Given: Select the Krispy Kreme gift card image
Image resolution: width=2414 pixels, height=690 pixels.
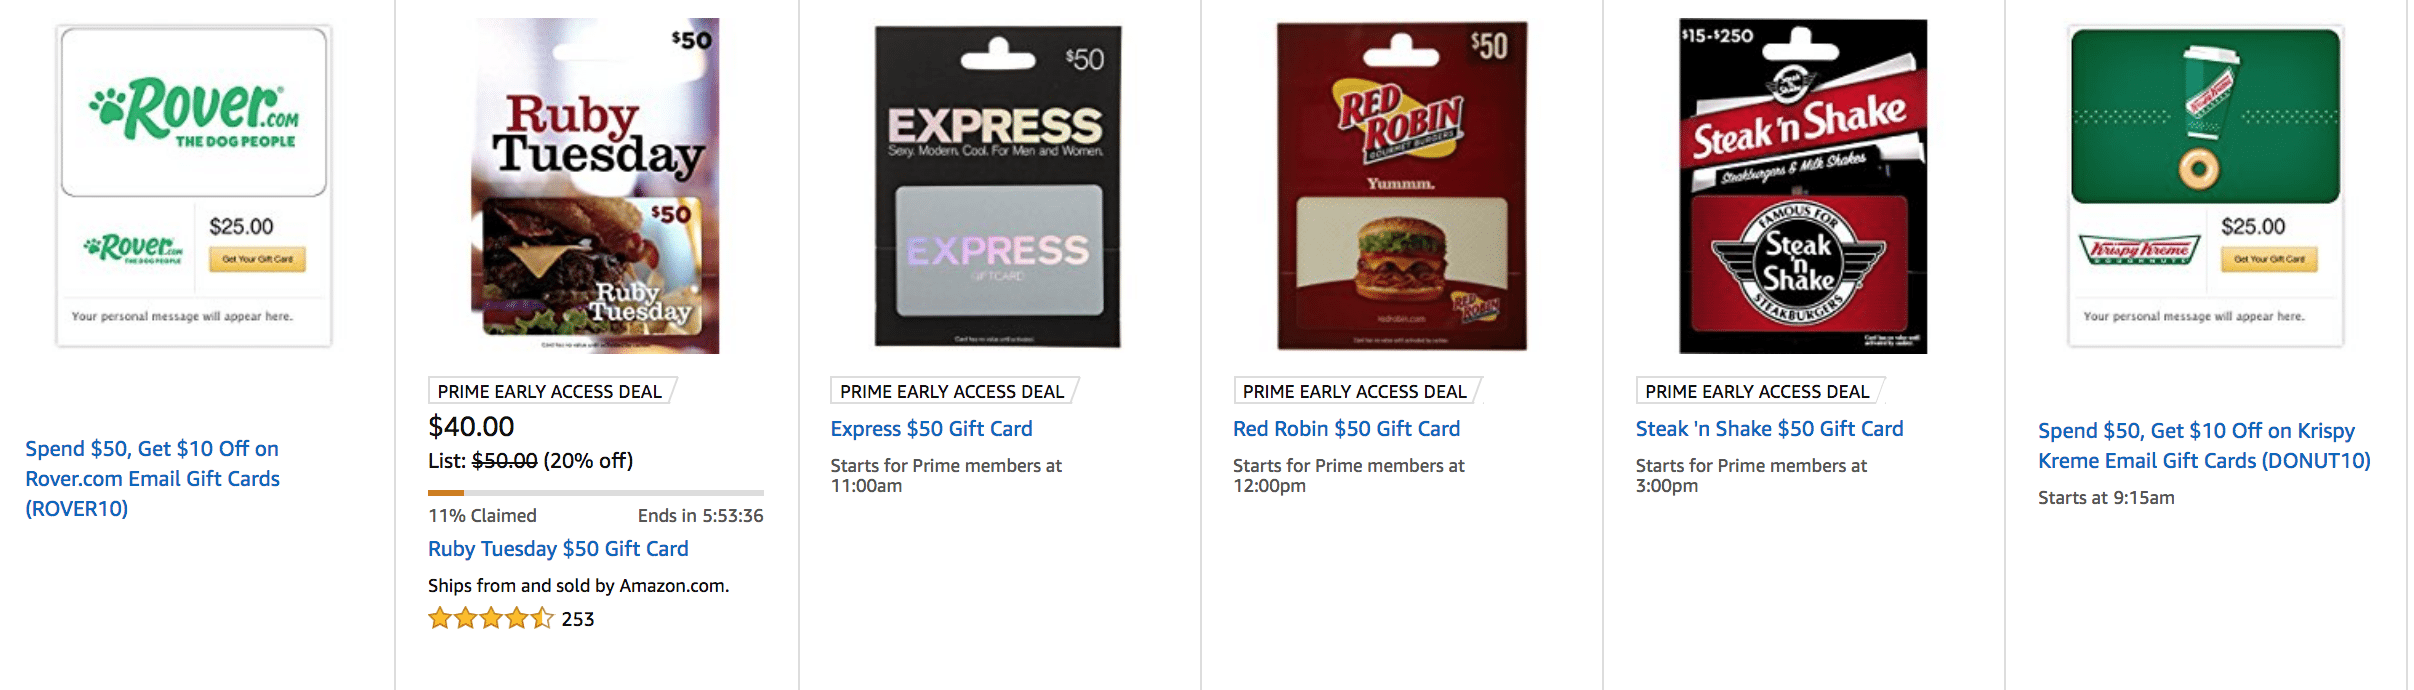Looking at the screenshot, I should [2205, 186].
